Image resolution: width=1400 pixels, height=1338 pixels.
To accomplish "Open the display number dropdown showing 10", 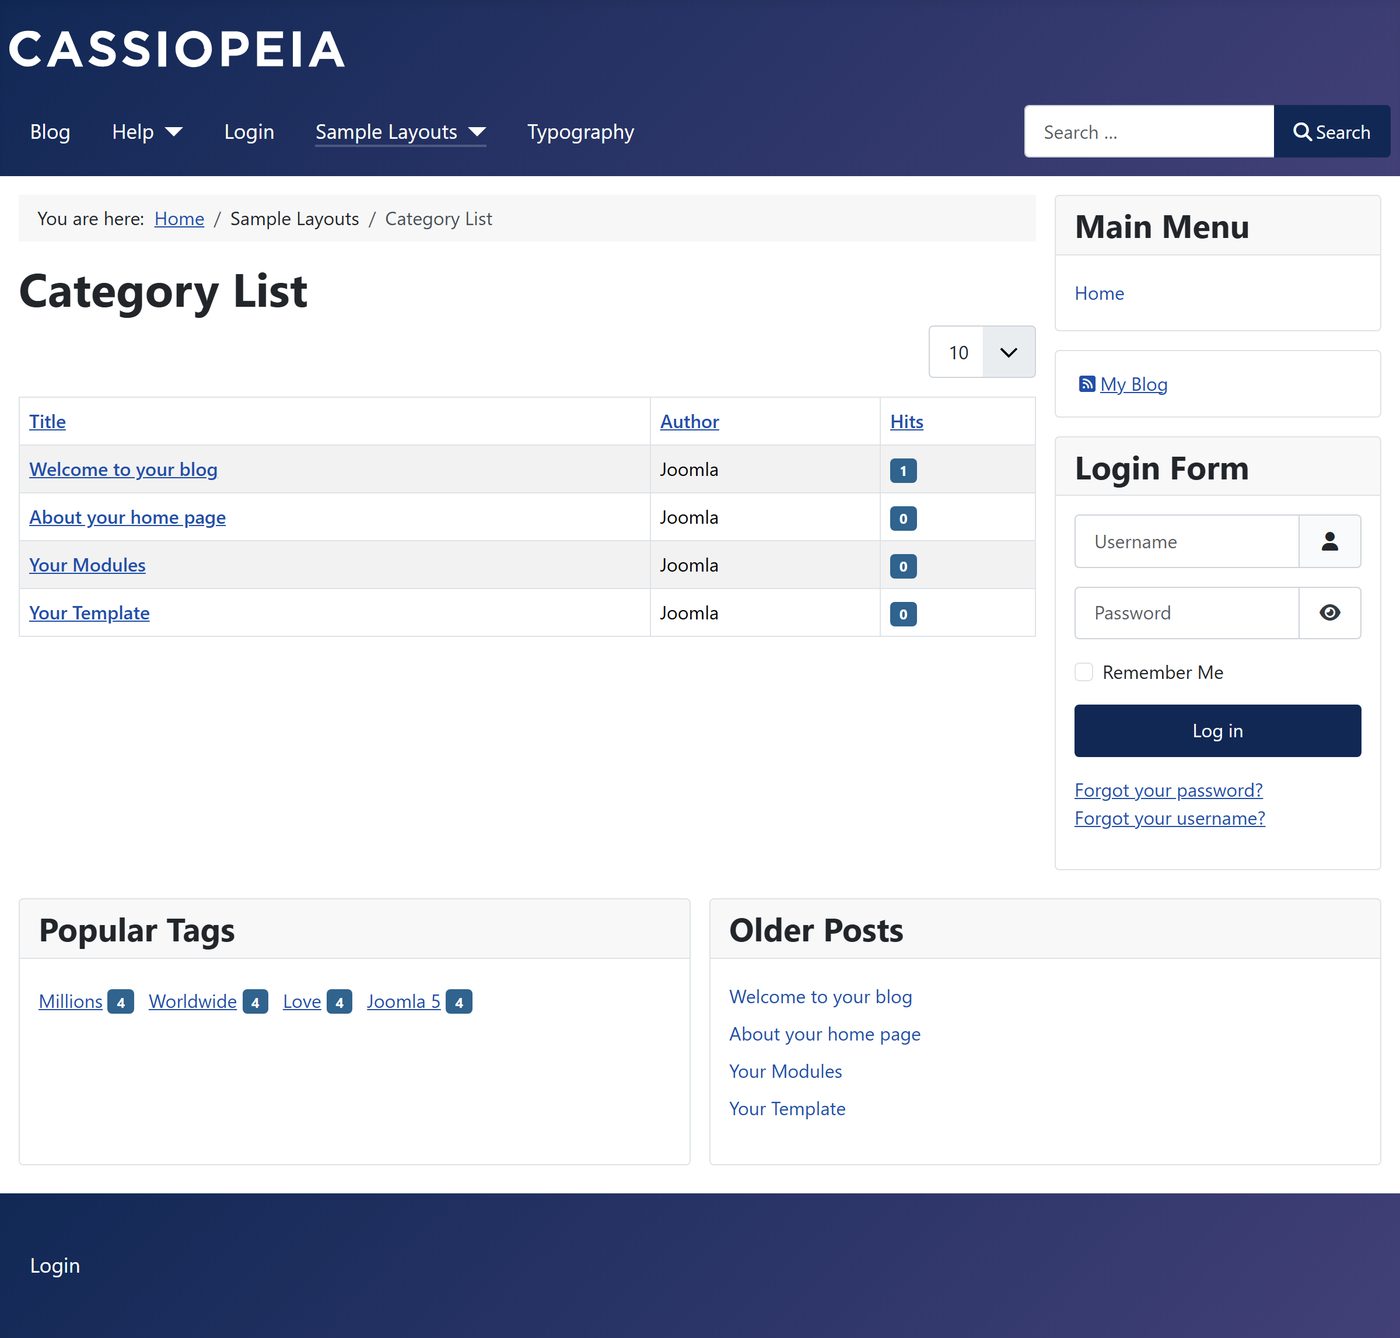I will 982,352.
